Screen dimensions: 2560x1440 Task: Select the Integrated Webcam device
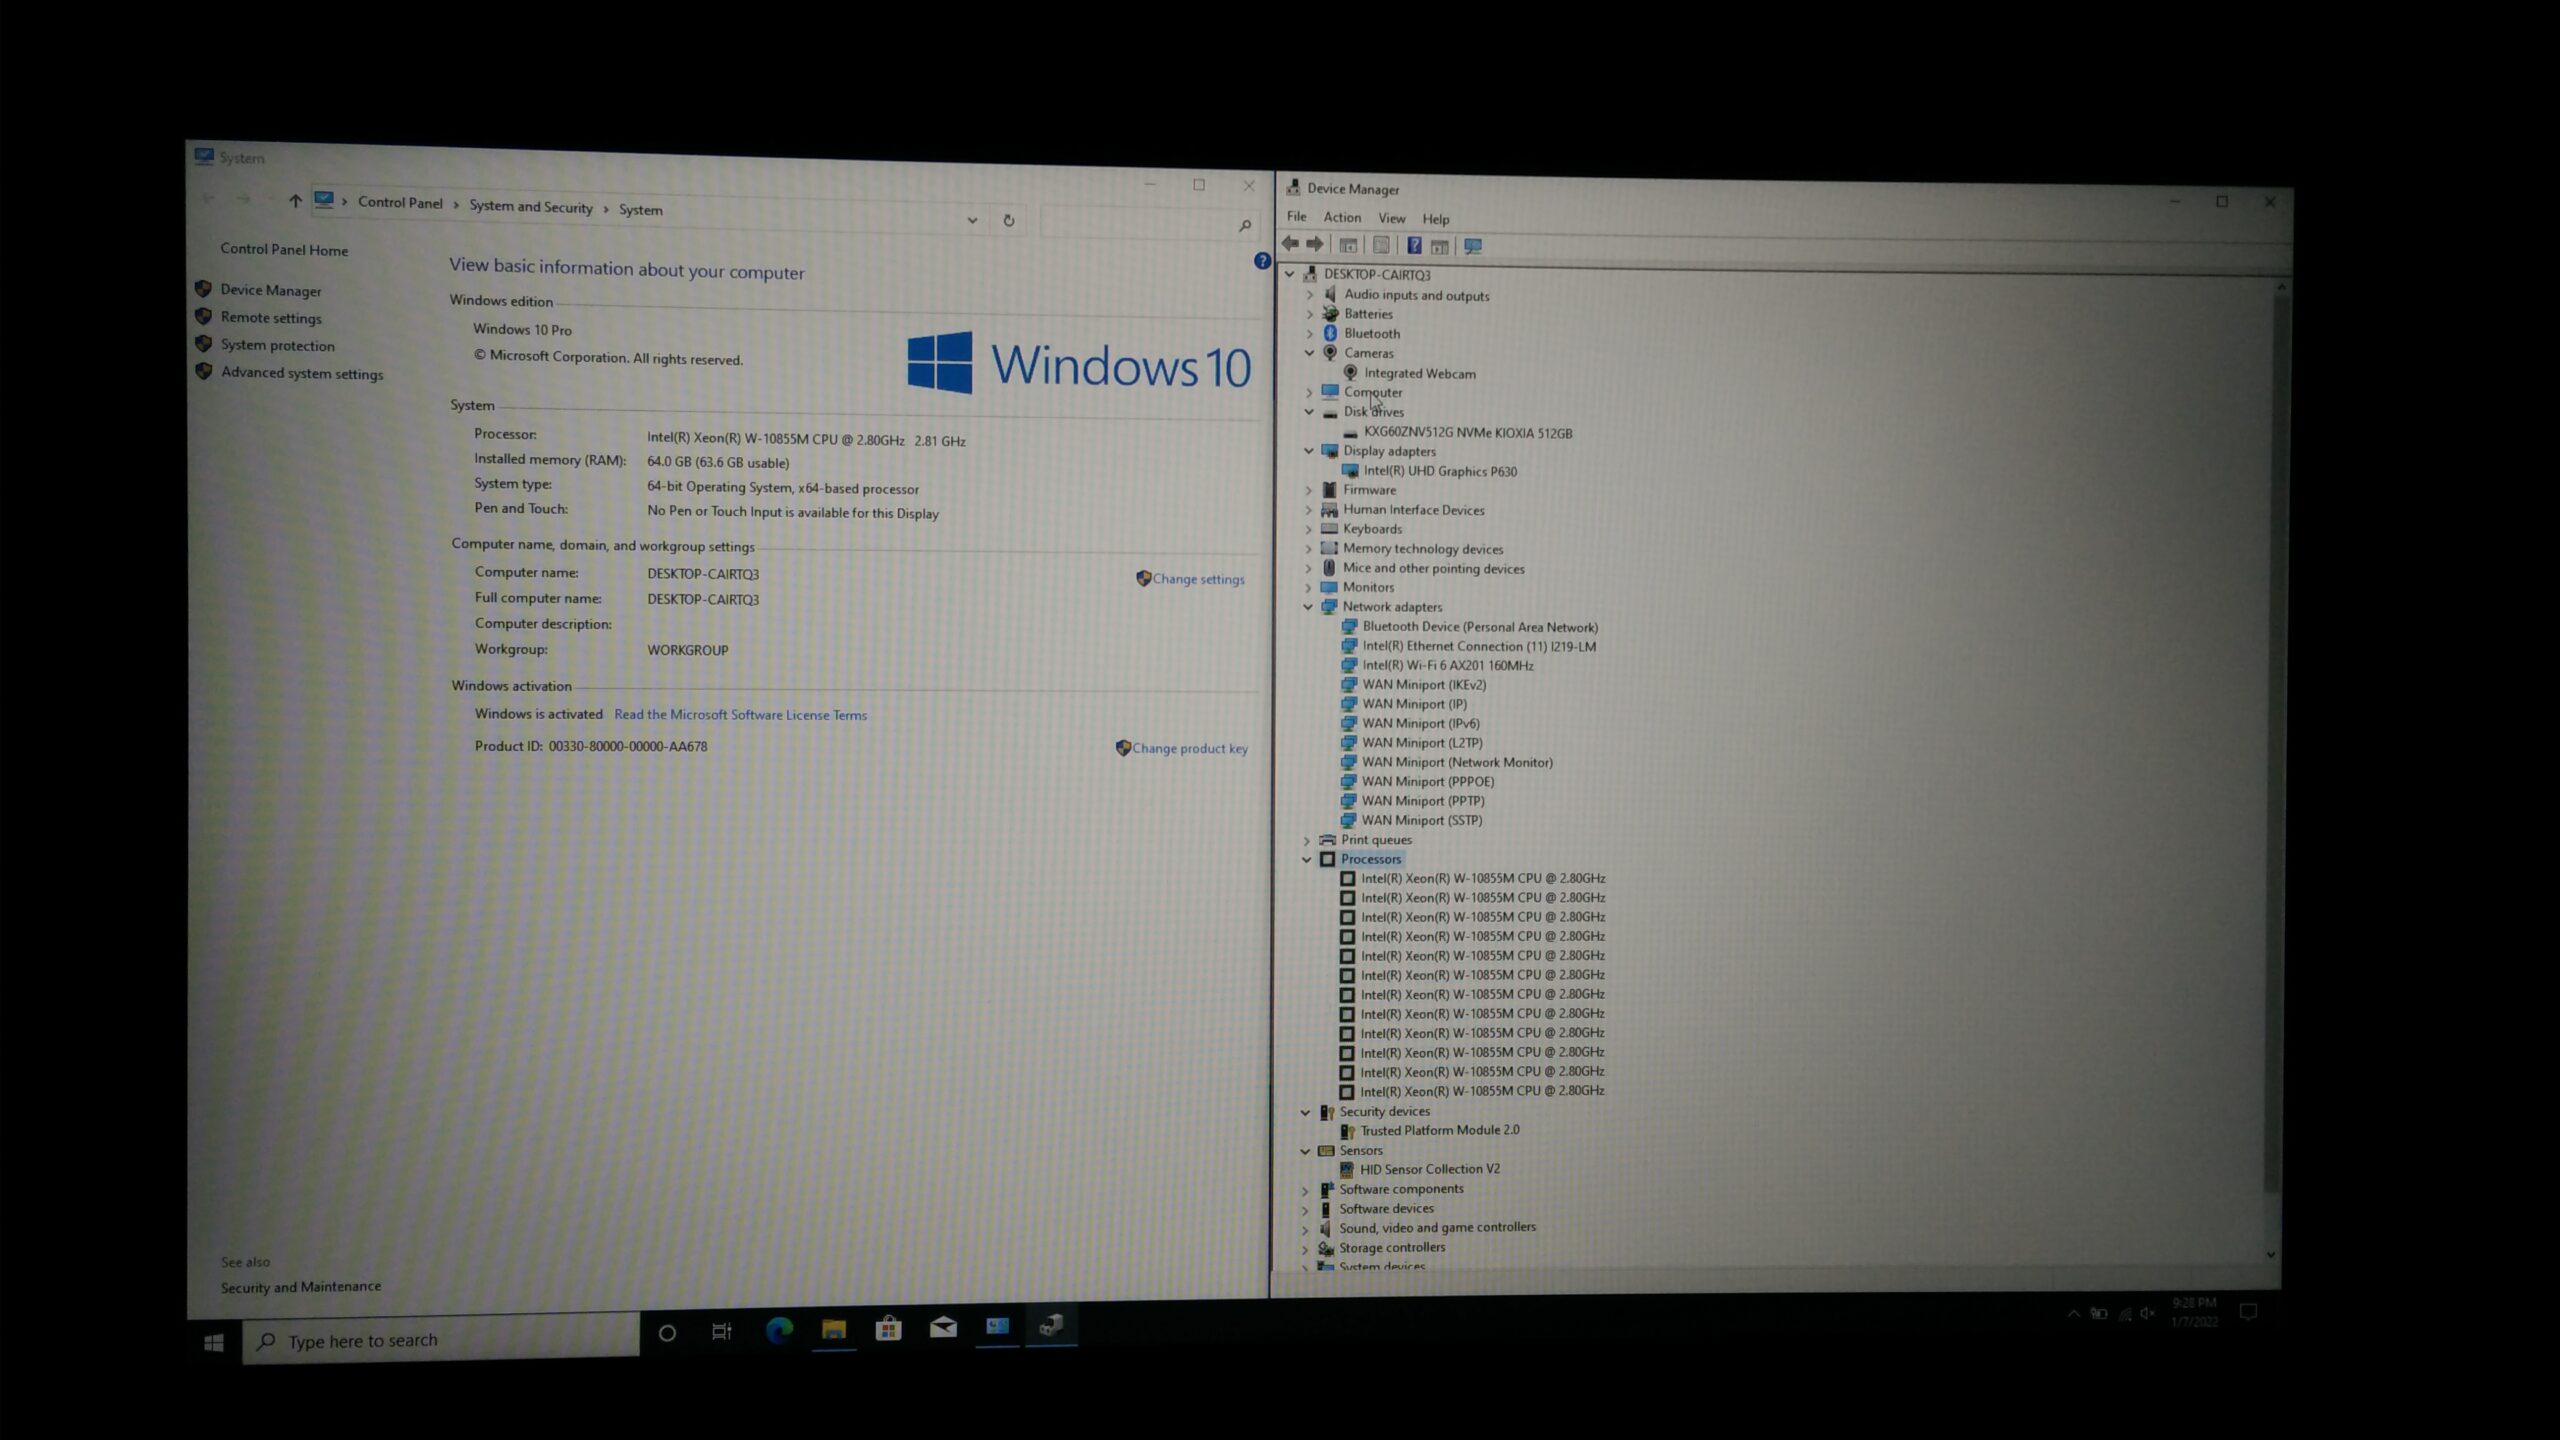tap(1420, 373)
